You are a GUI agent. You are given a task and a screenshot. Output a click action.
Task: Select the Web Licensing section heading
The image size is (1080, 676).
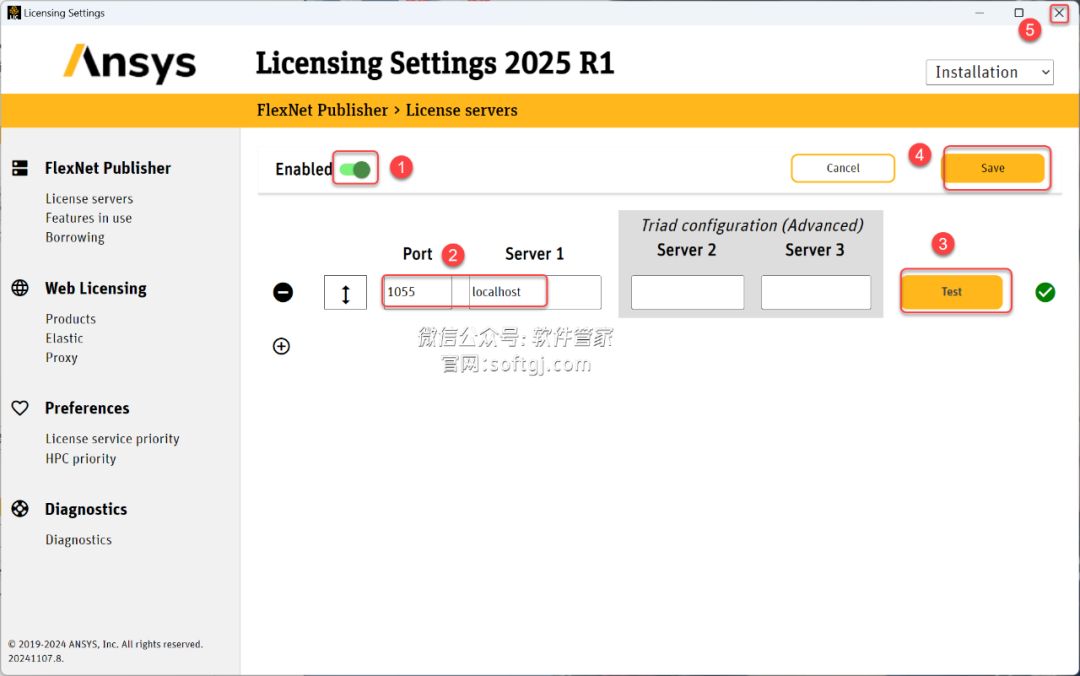pos(96,288)
